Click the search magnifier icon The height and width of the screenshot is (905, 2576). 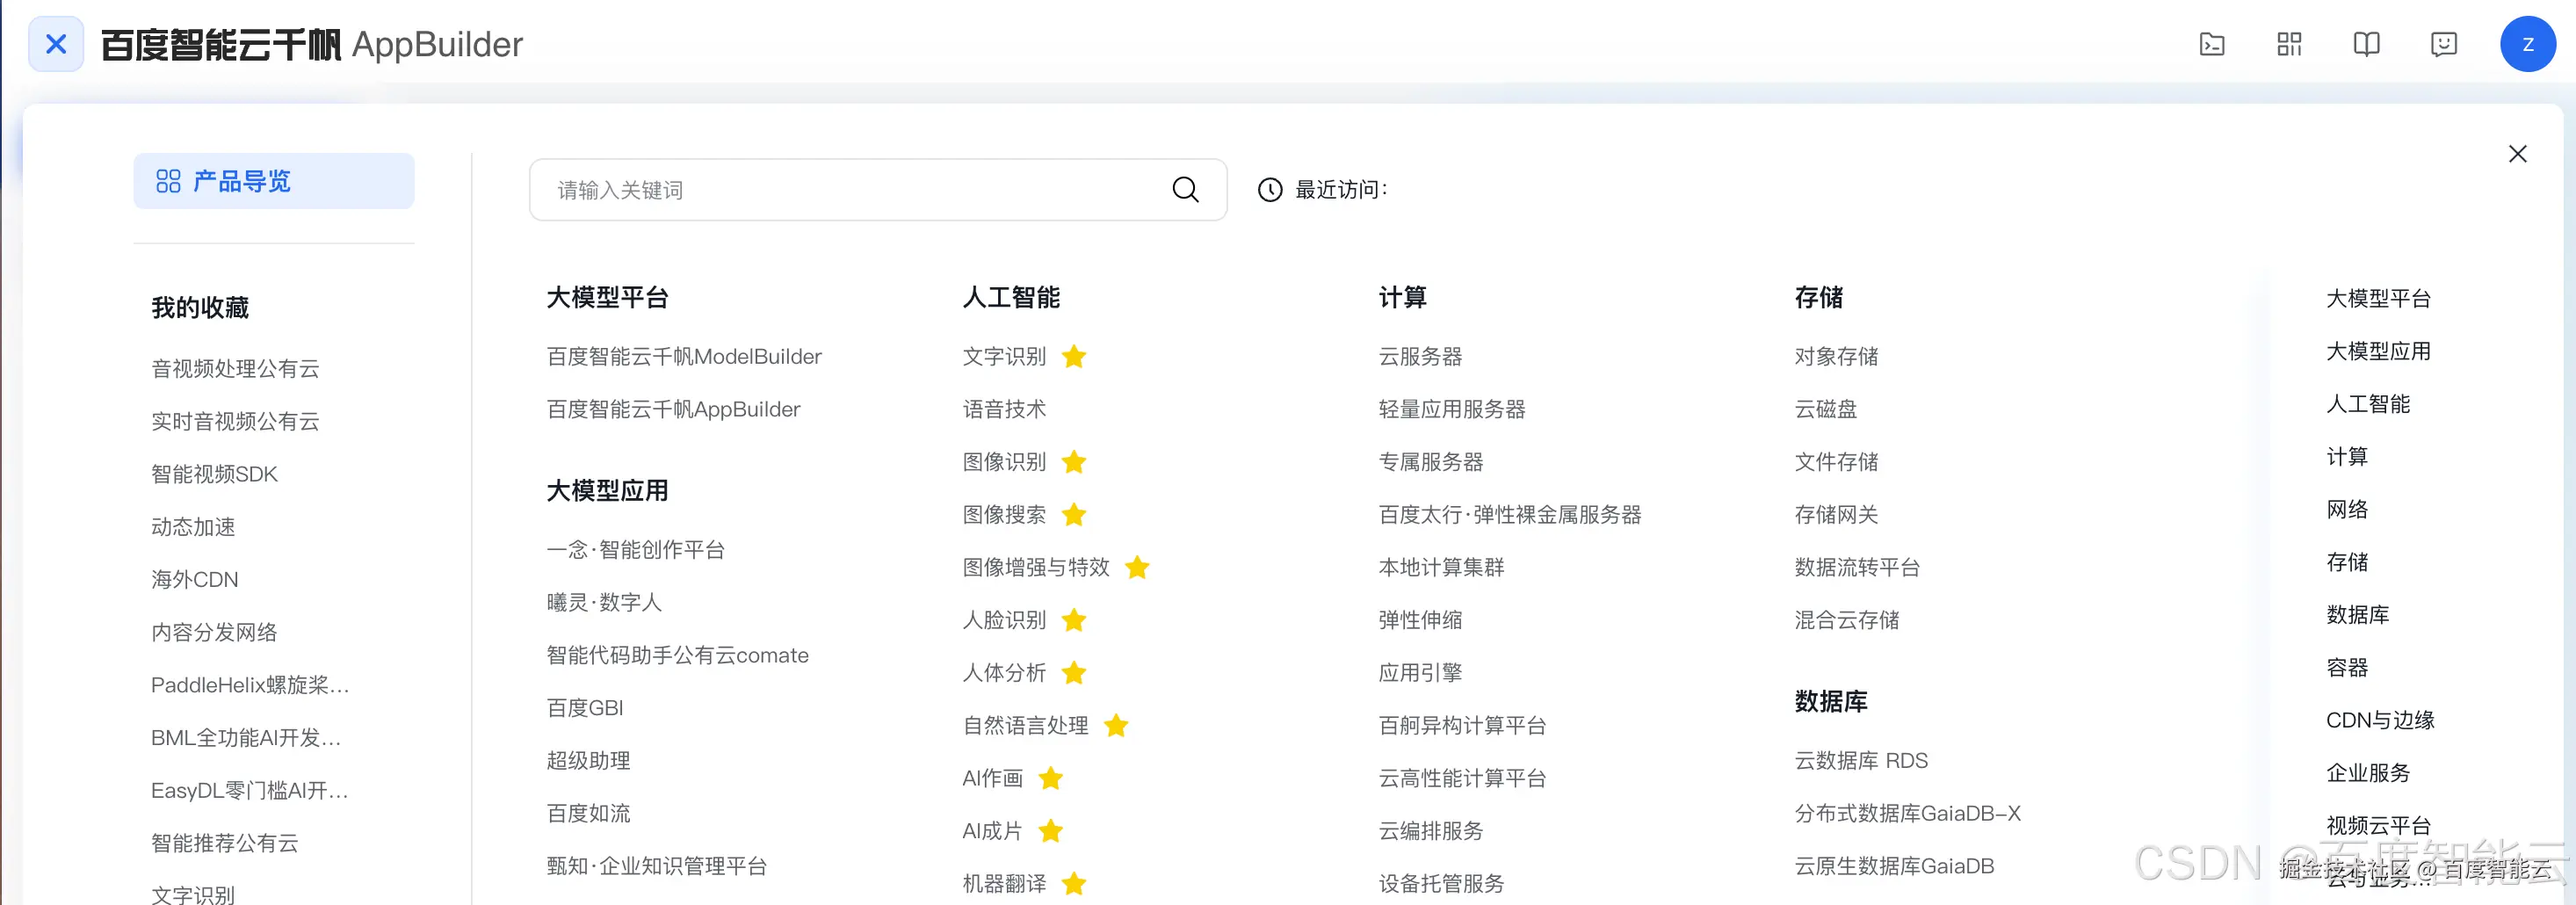(1184, 189)
